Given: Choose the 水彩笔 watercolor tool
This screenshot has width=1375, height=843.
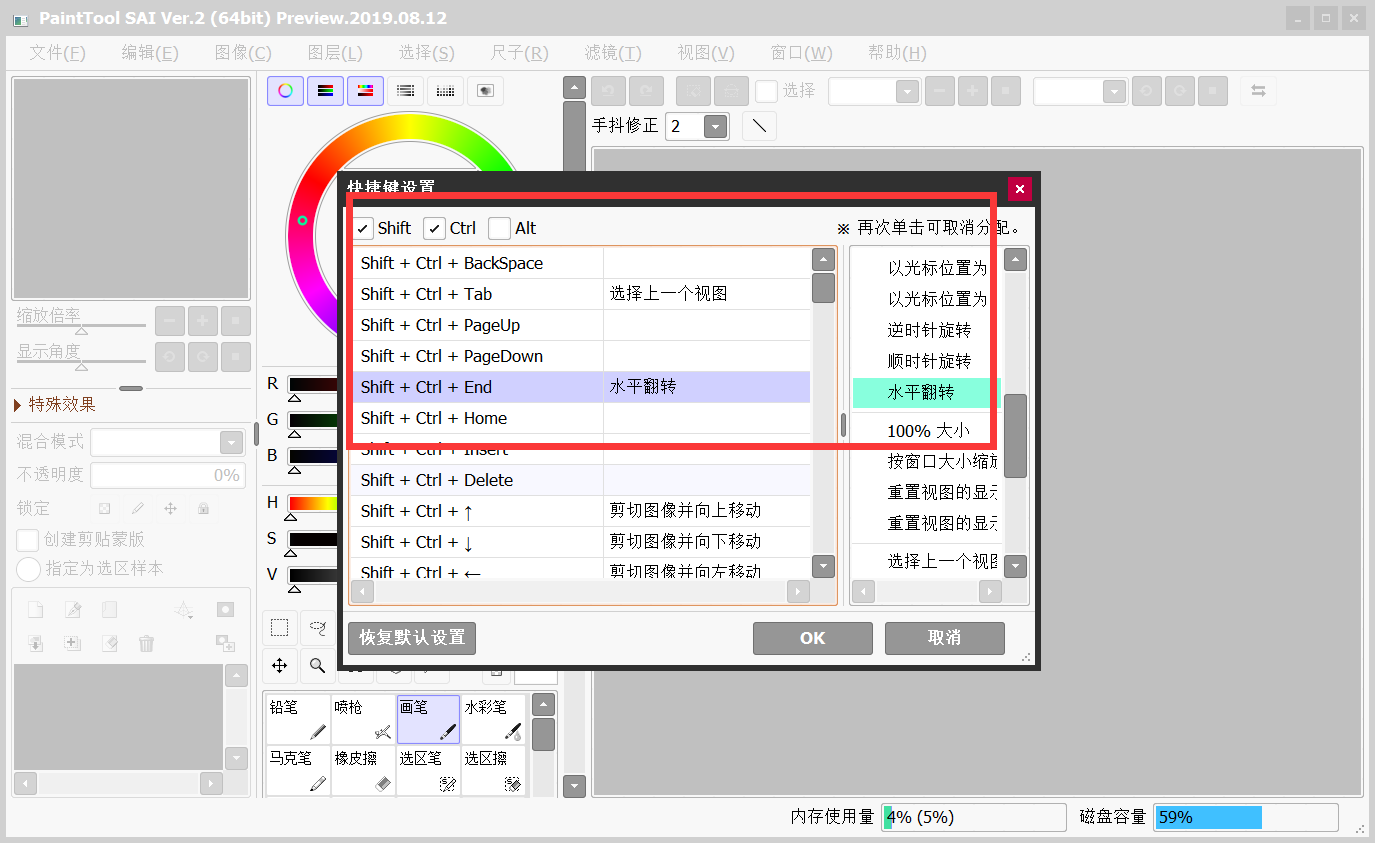Looking at the screenshot, I should point(493,720).
